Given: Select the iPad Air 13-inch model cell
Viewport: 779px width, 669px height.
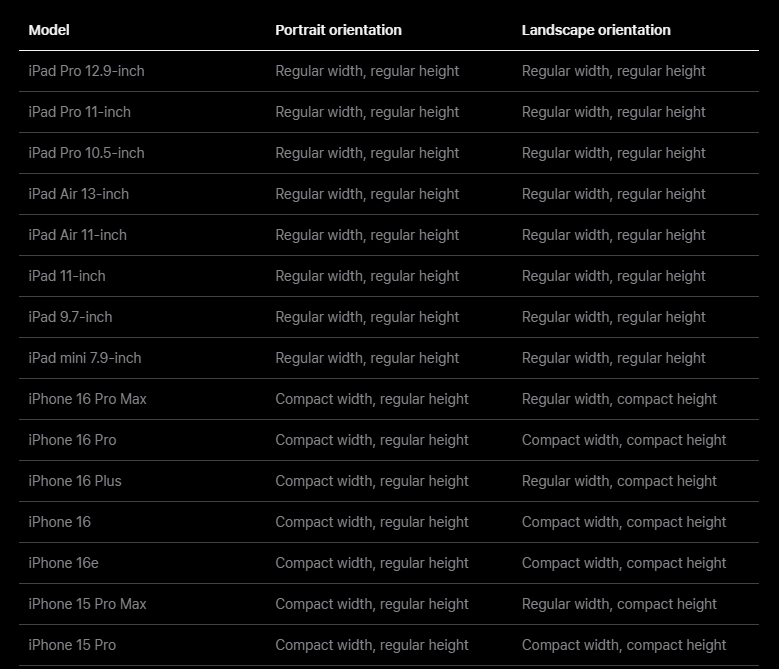Looking at the screenshot, I should pos(78,194).
